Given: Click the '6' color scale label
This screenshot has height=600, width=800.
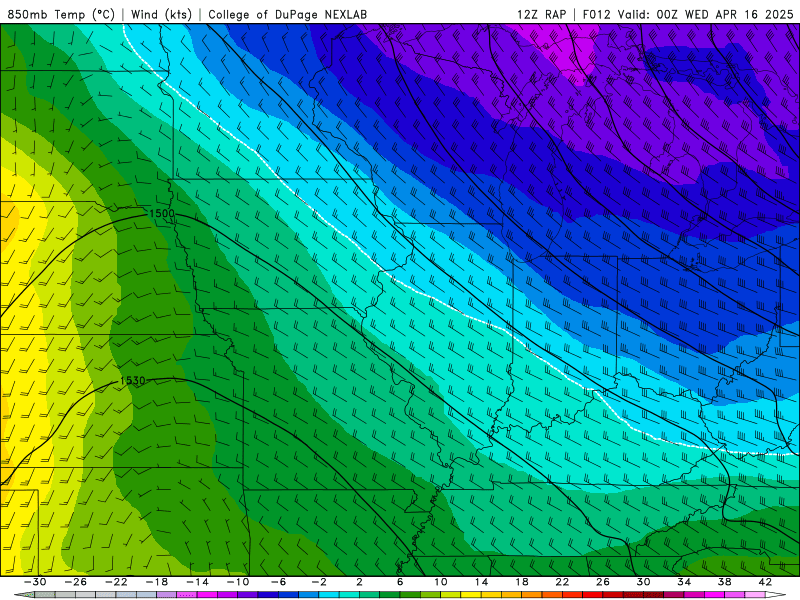Looking at the screenshot, I should pyautogui.click(x=400, y=582).
